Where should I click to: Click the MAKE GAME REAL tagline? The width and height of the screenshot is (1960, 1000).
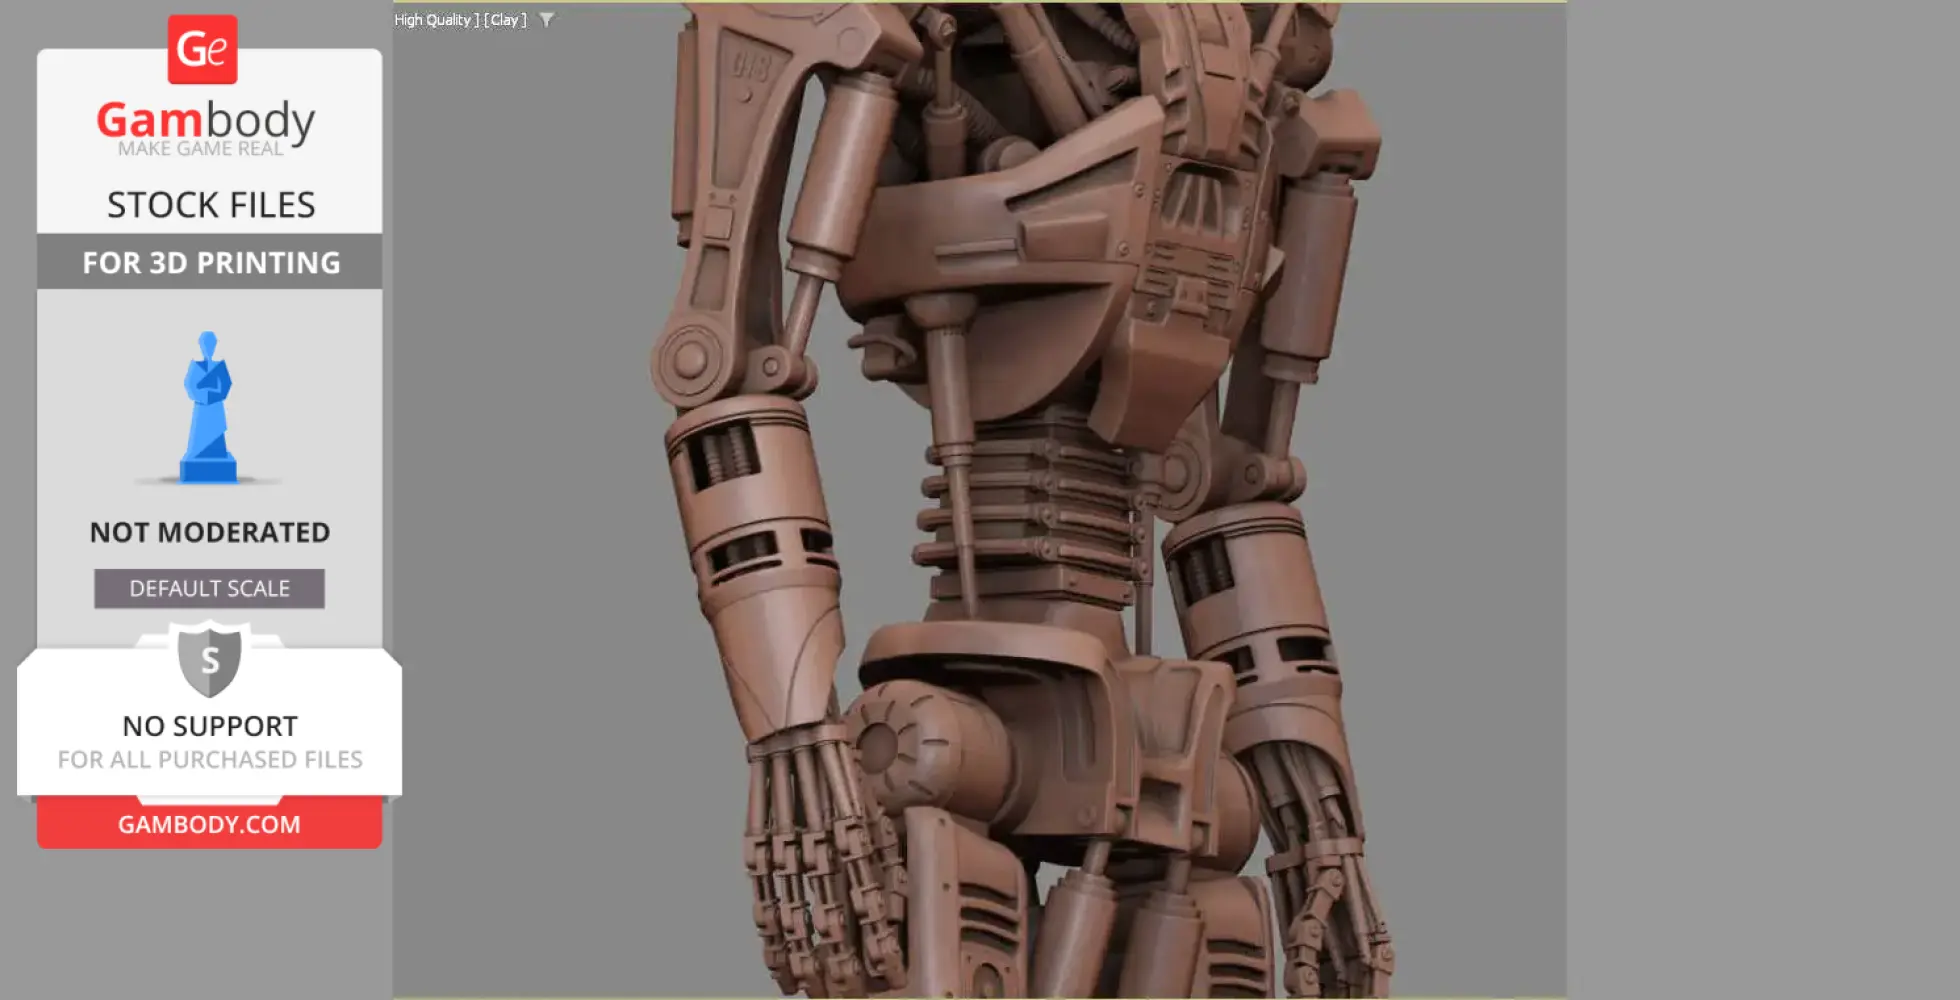coord(201,149)
